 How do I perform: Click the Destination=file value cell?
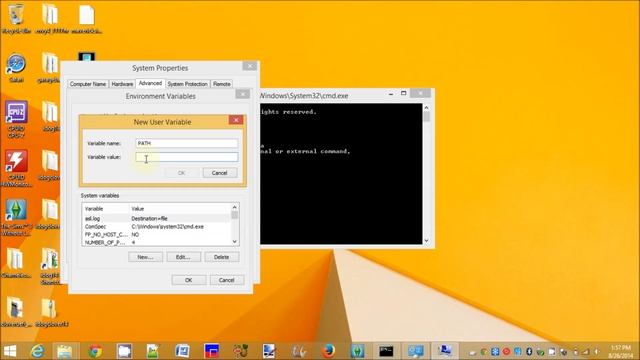[149, 219]
